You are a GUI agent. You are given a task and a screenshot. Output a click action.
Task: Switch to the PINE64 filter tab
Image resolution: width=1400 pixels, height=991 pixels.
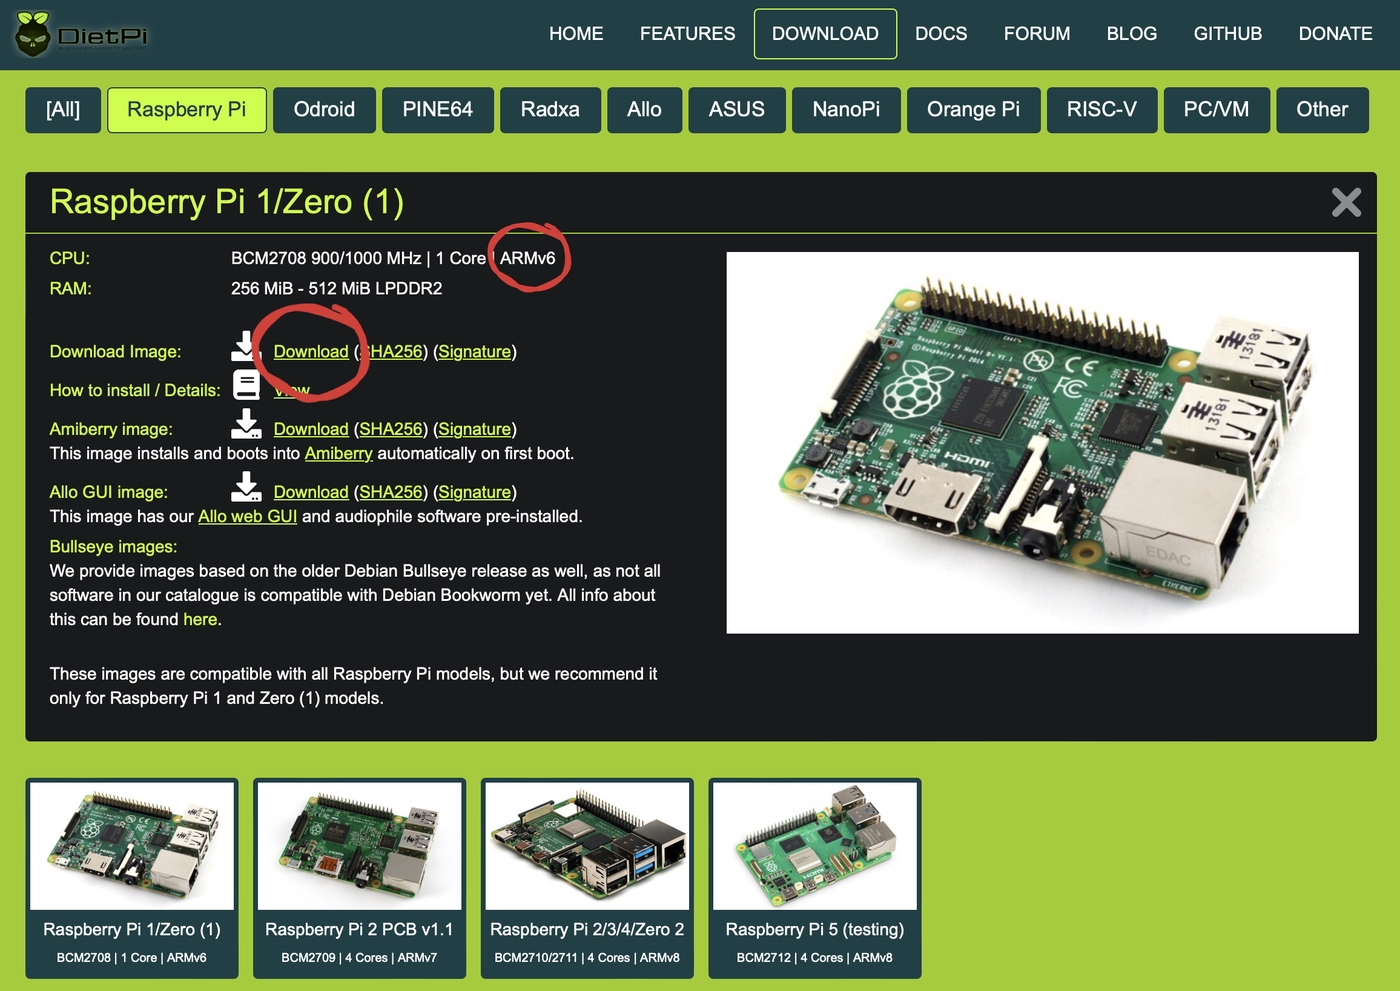coord(438,110)
